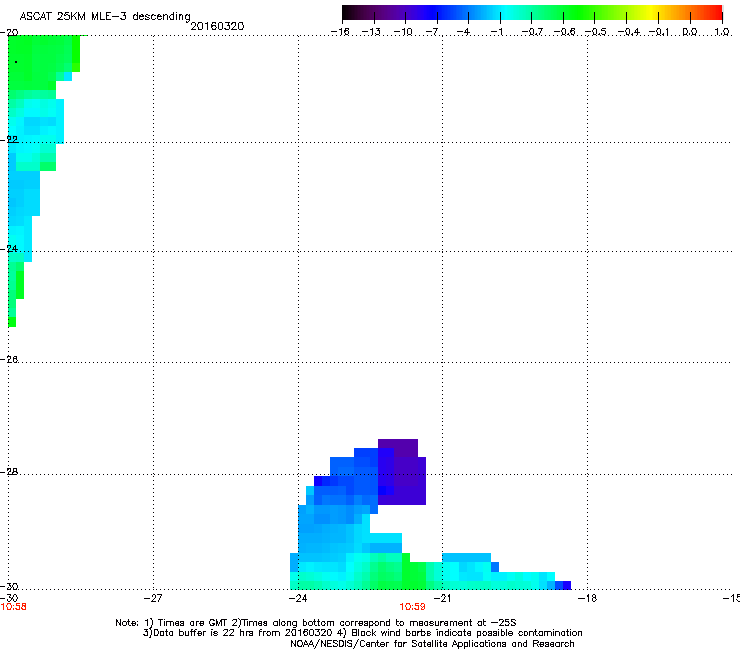The height and width of the screenshot is (650, 740).
Task: Click the "-10" color scale label
Action: 403,32
